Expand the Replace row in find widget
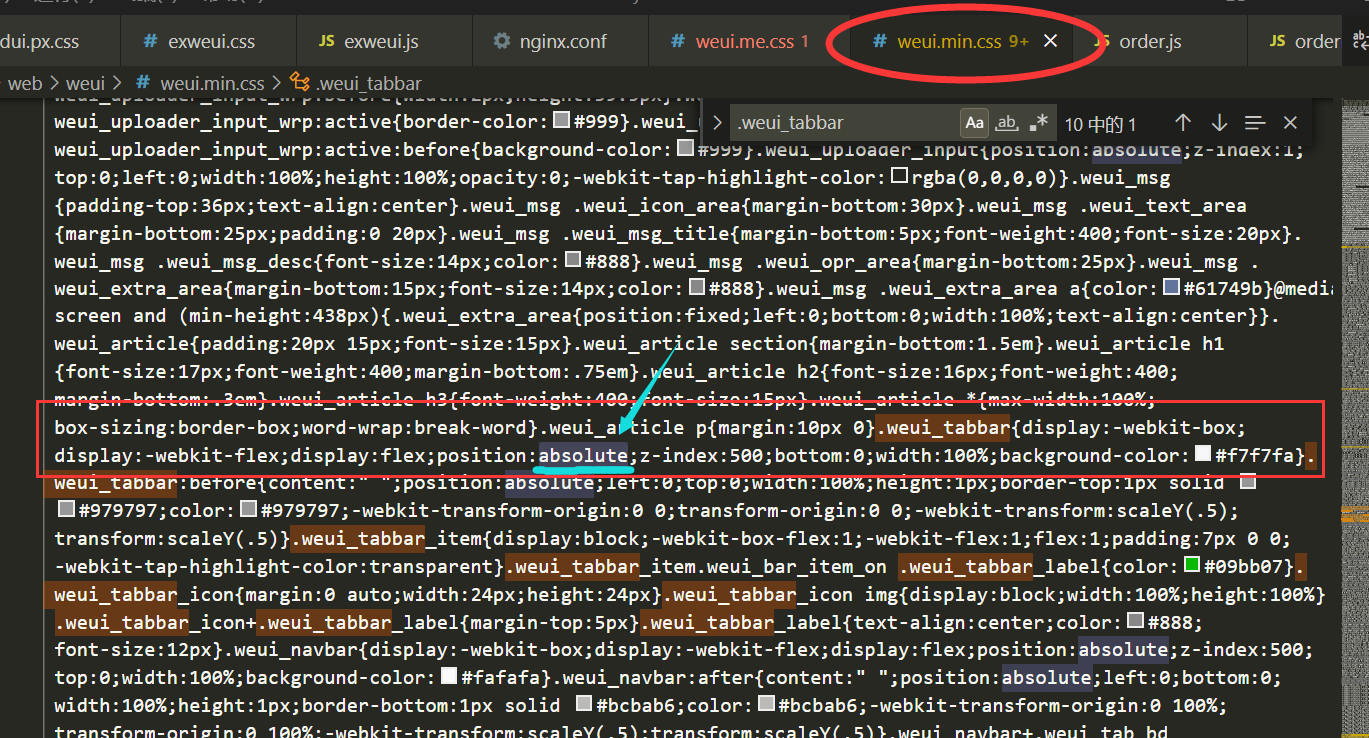Screen dimensions: 1369x738 click(x=716, y=123)
